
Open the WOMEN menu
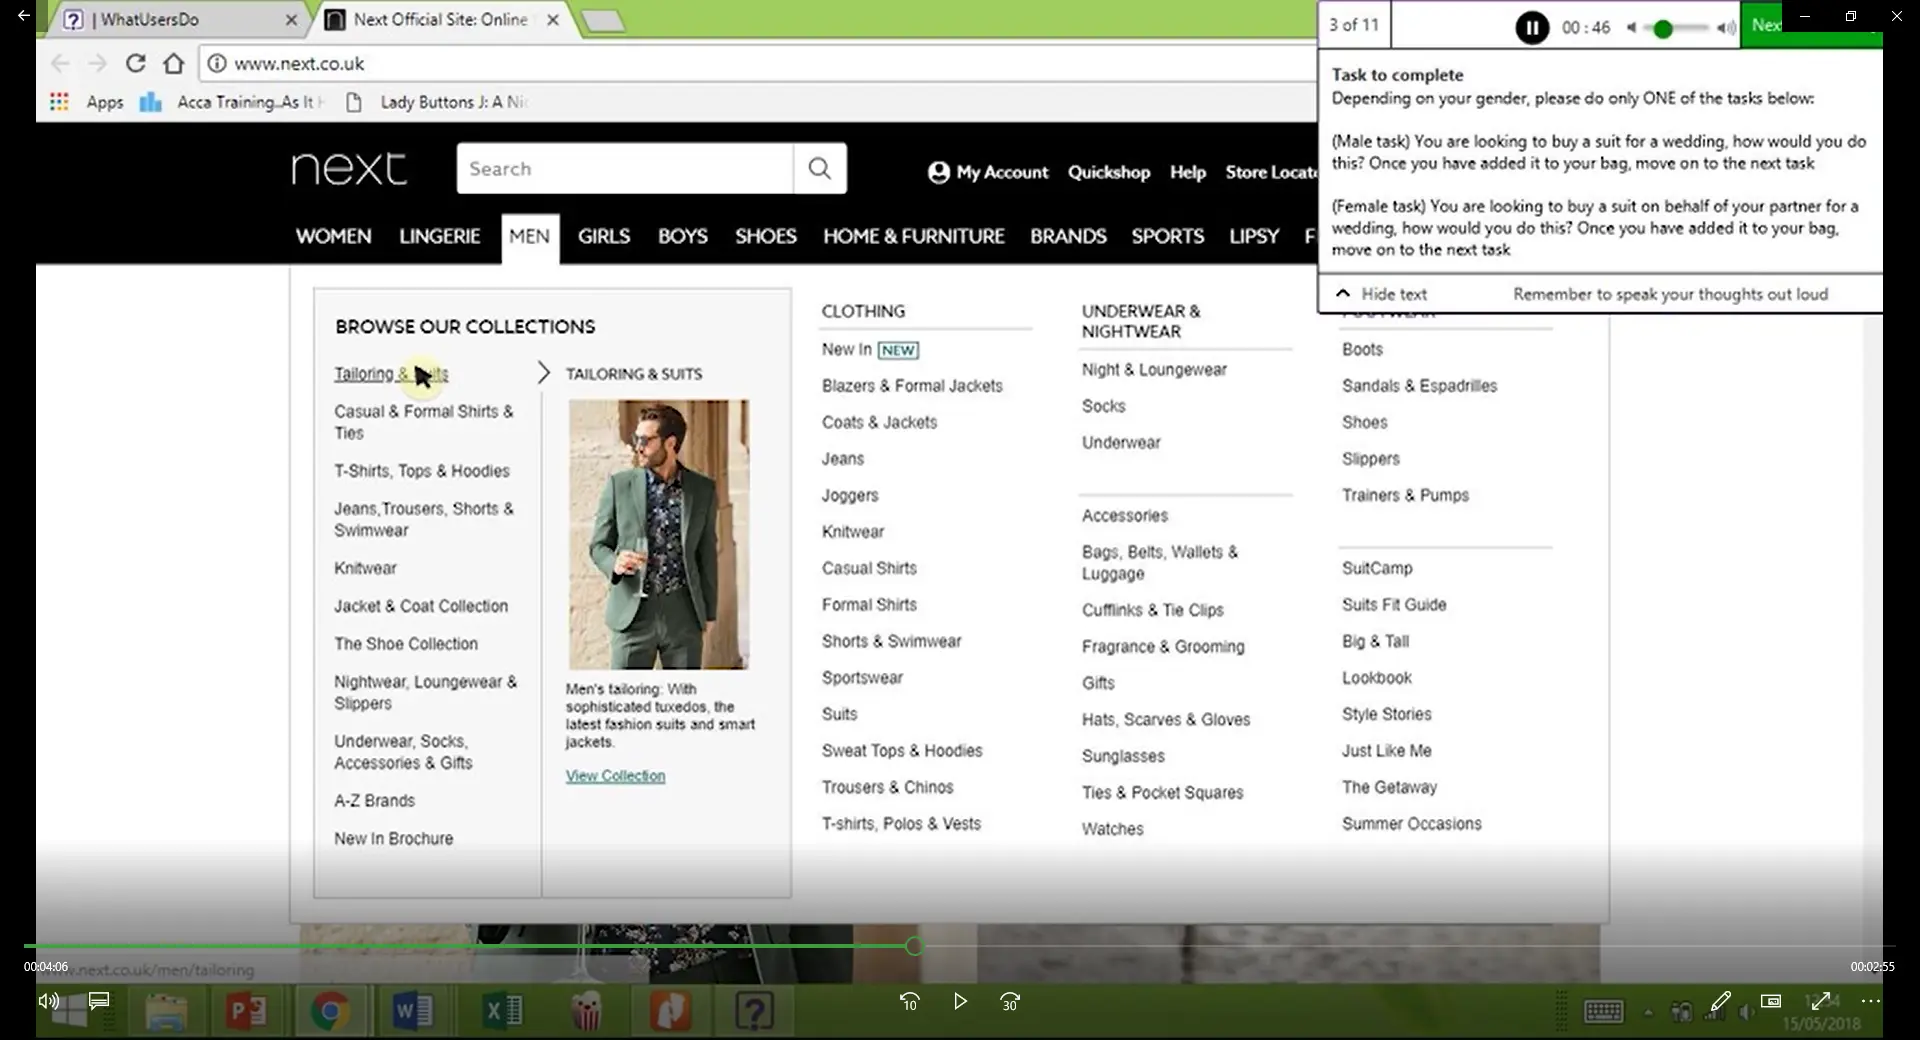pyautogui.click(x=333, y=237)
